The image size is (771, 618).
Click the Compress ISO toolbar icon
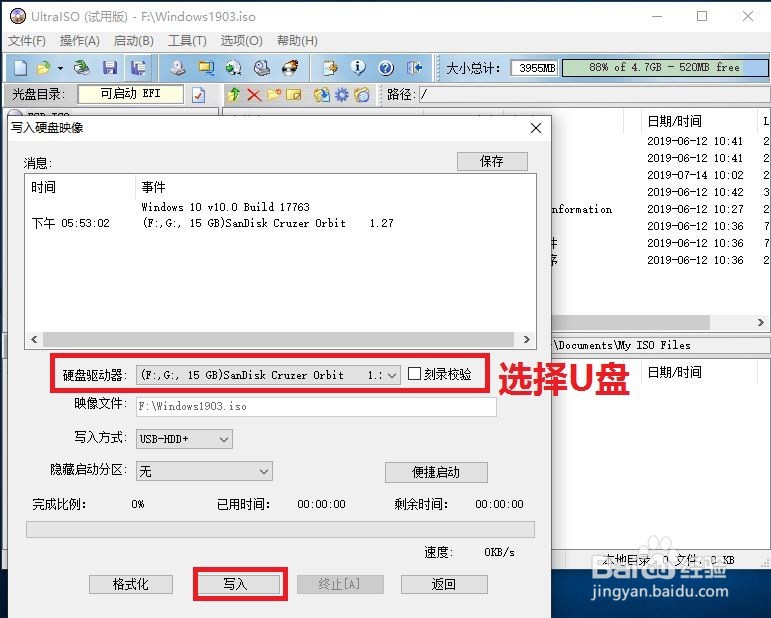pyautogui.click(x=206, y=67)
